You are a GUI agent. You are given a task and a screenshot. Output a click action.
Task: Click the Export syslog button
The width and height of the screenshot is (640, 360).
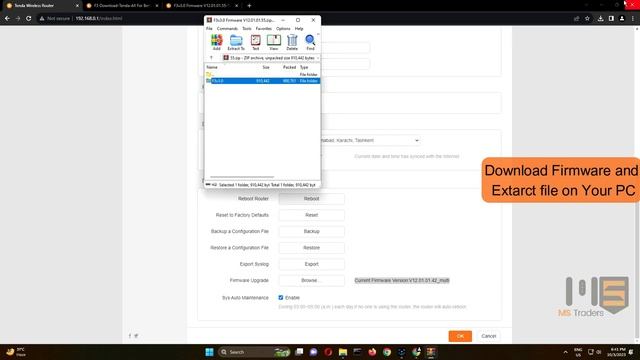tap(311, 264)
